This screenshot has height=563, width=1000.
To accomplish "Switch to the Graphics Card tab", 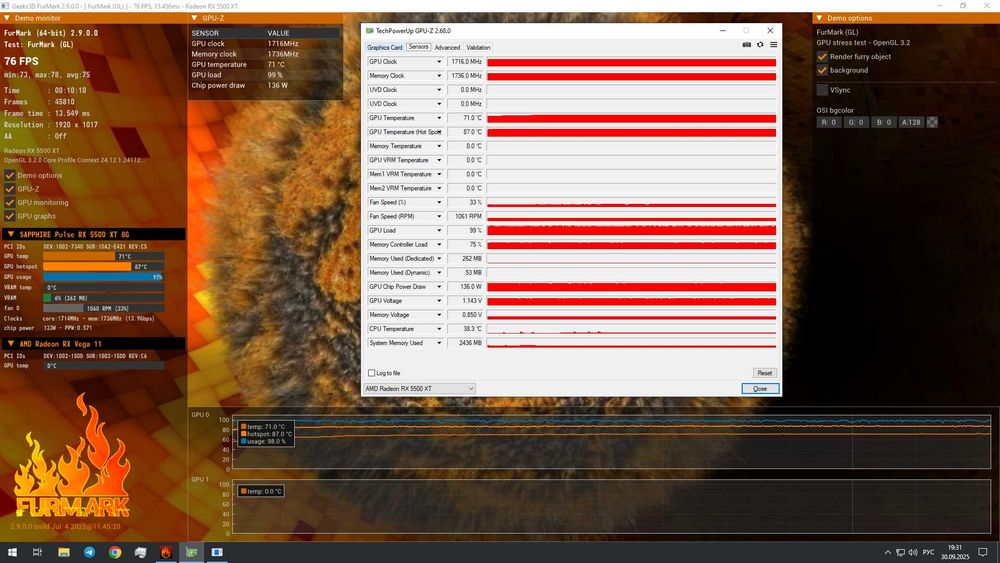I will [385, 47].
